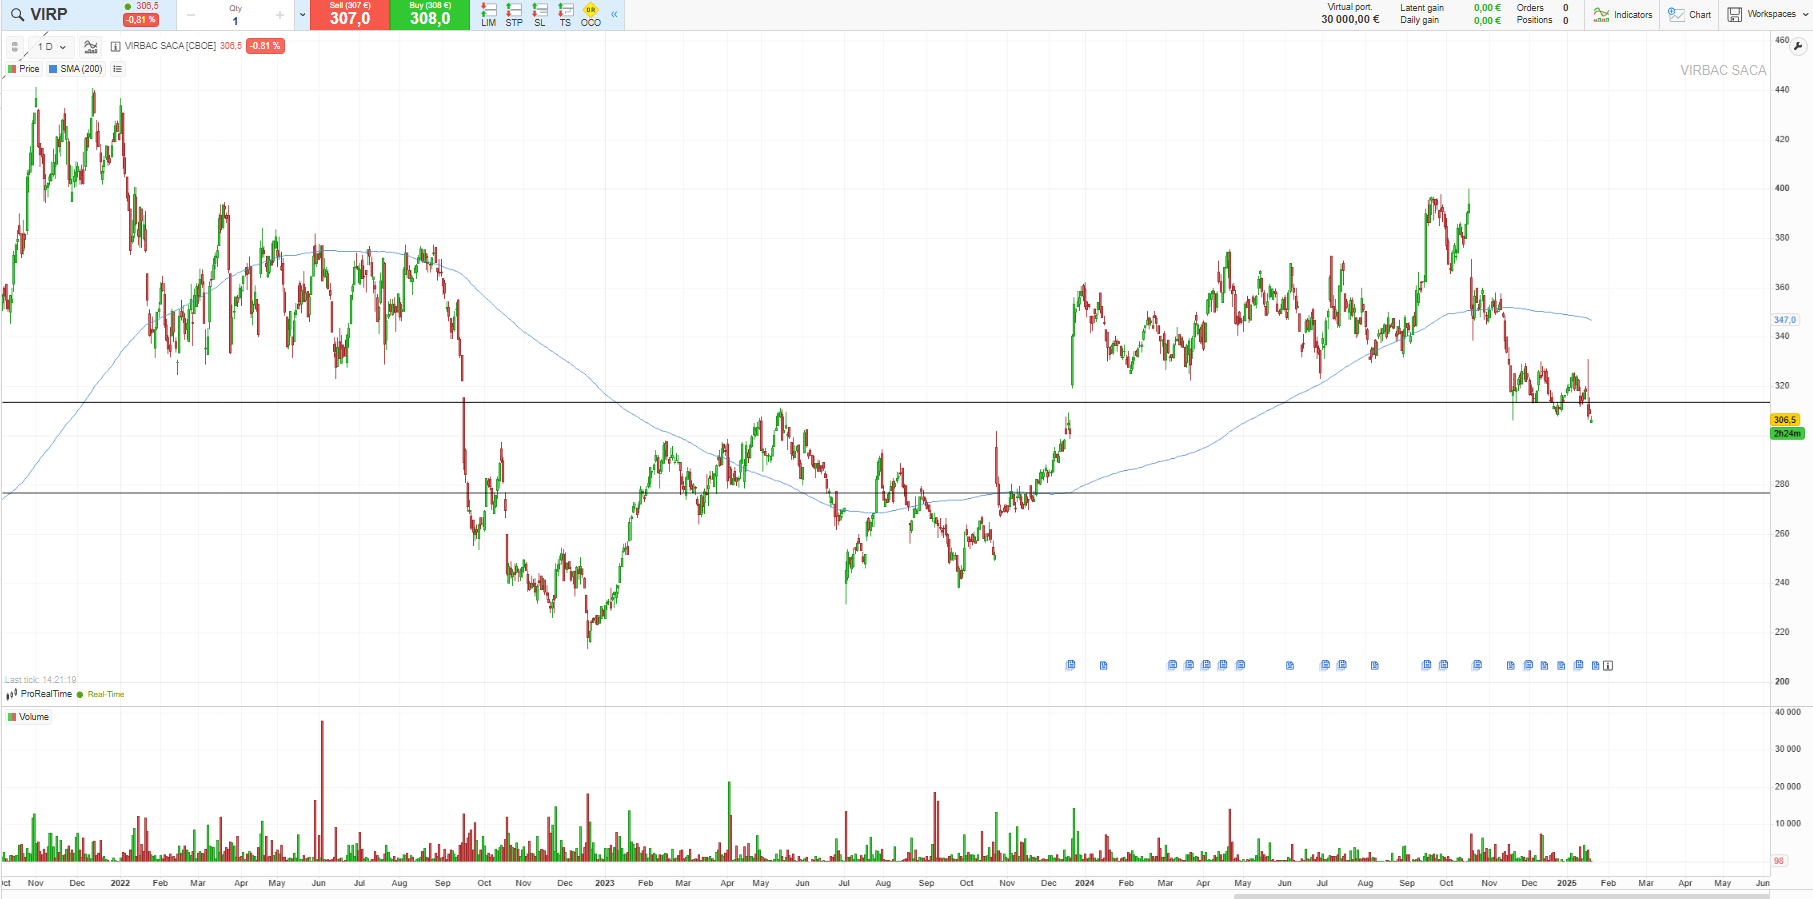Viewport: 1813px width, 899px height.
Task: Open the Chart menu
Action: pos(1690,15)
